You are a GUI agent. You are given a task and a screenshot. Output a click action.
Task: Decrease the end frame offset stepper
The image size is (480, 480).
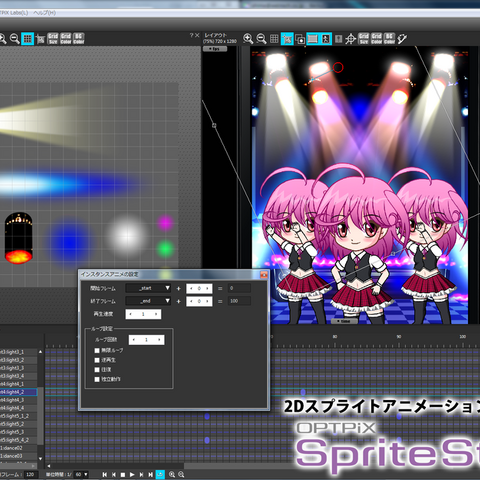click(x=191, y=301)
